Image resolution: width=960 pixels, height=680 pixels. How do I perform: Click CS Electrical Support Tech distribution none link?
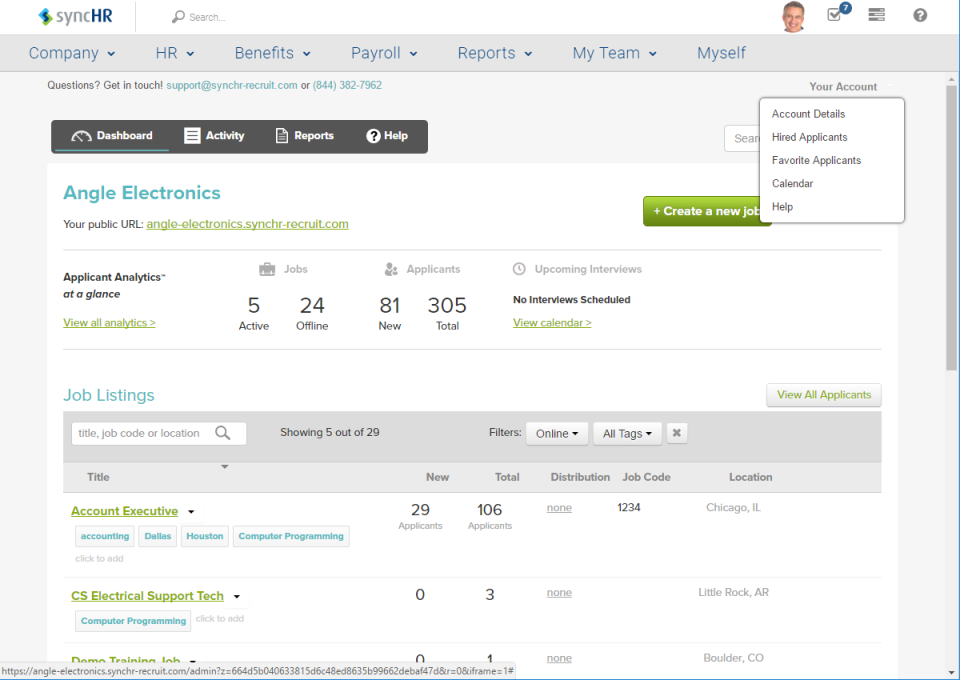click(x=559, y=592)
